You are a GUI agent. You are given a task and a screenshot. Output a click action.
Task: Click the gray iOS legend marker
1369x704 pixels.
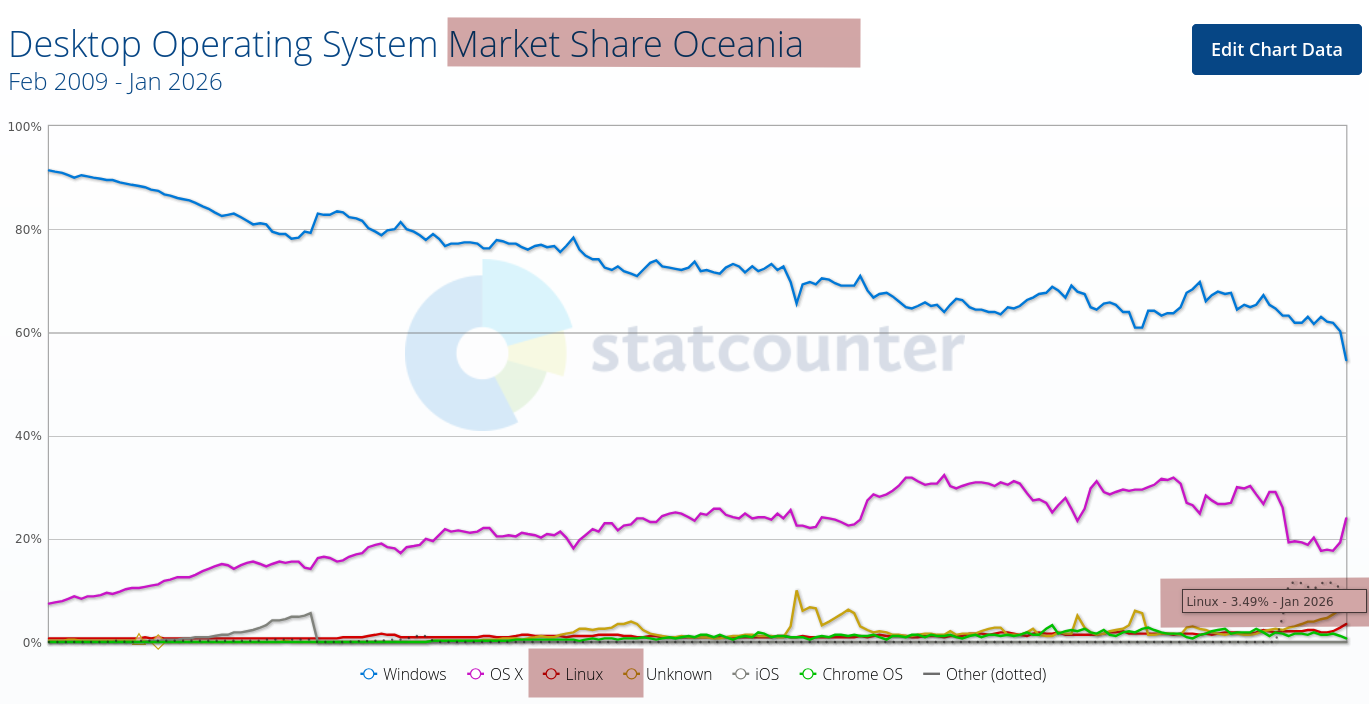pos(741,674)
